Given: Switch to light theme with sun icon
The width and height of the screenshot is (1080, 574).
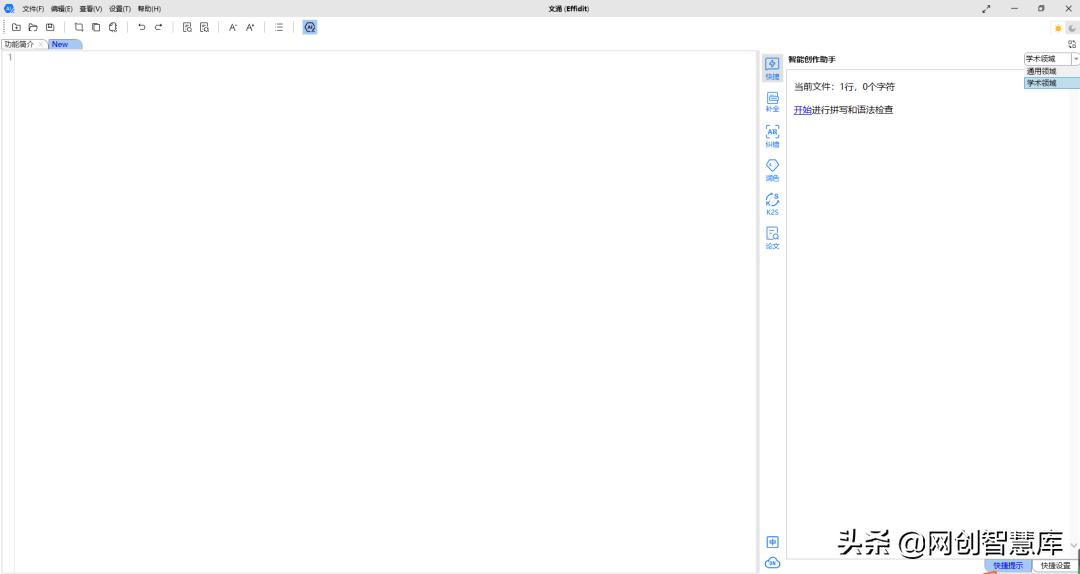Looking at the screenshot, I should 1058,28.
